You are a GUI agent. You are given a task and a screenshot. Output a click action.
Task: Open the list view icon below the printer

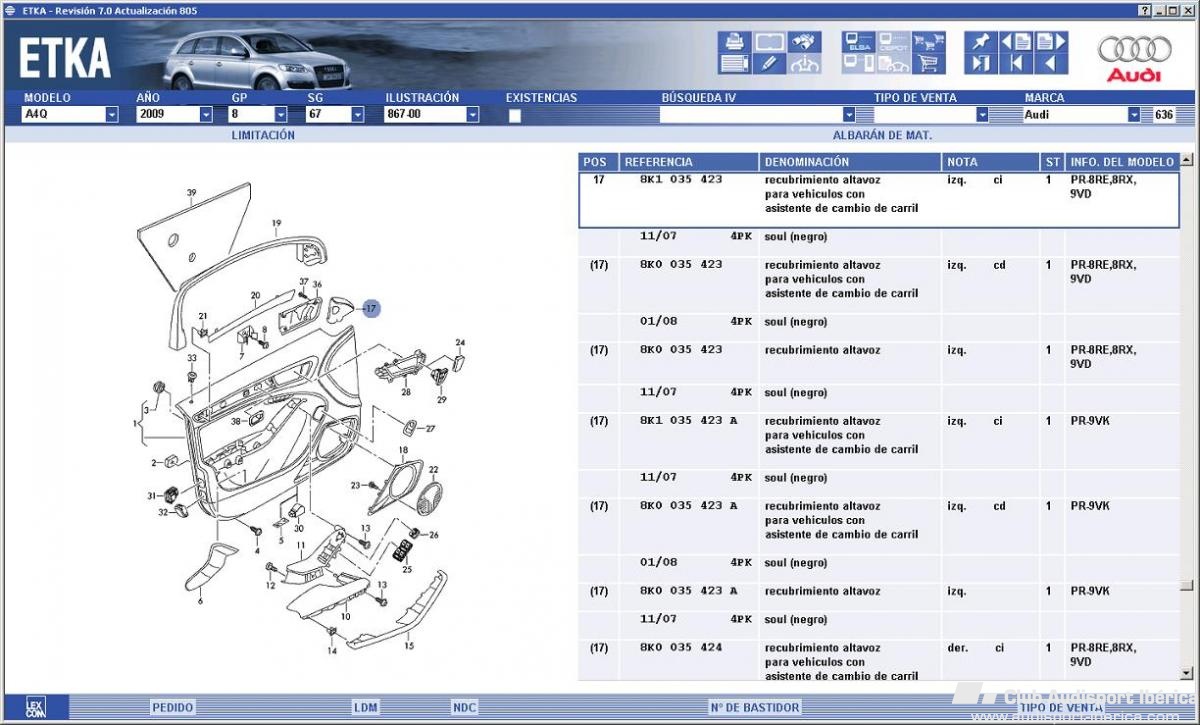click(733, 63)
